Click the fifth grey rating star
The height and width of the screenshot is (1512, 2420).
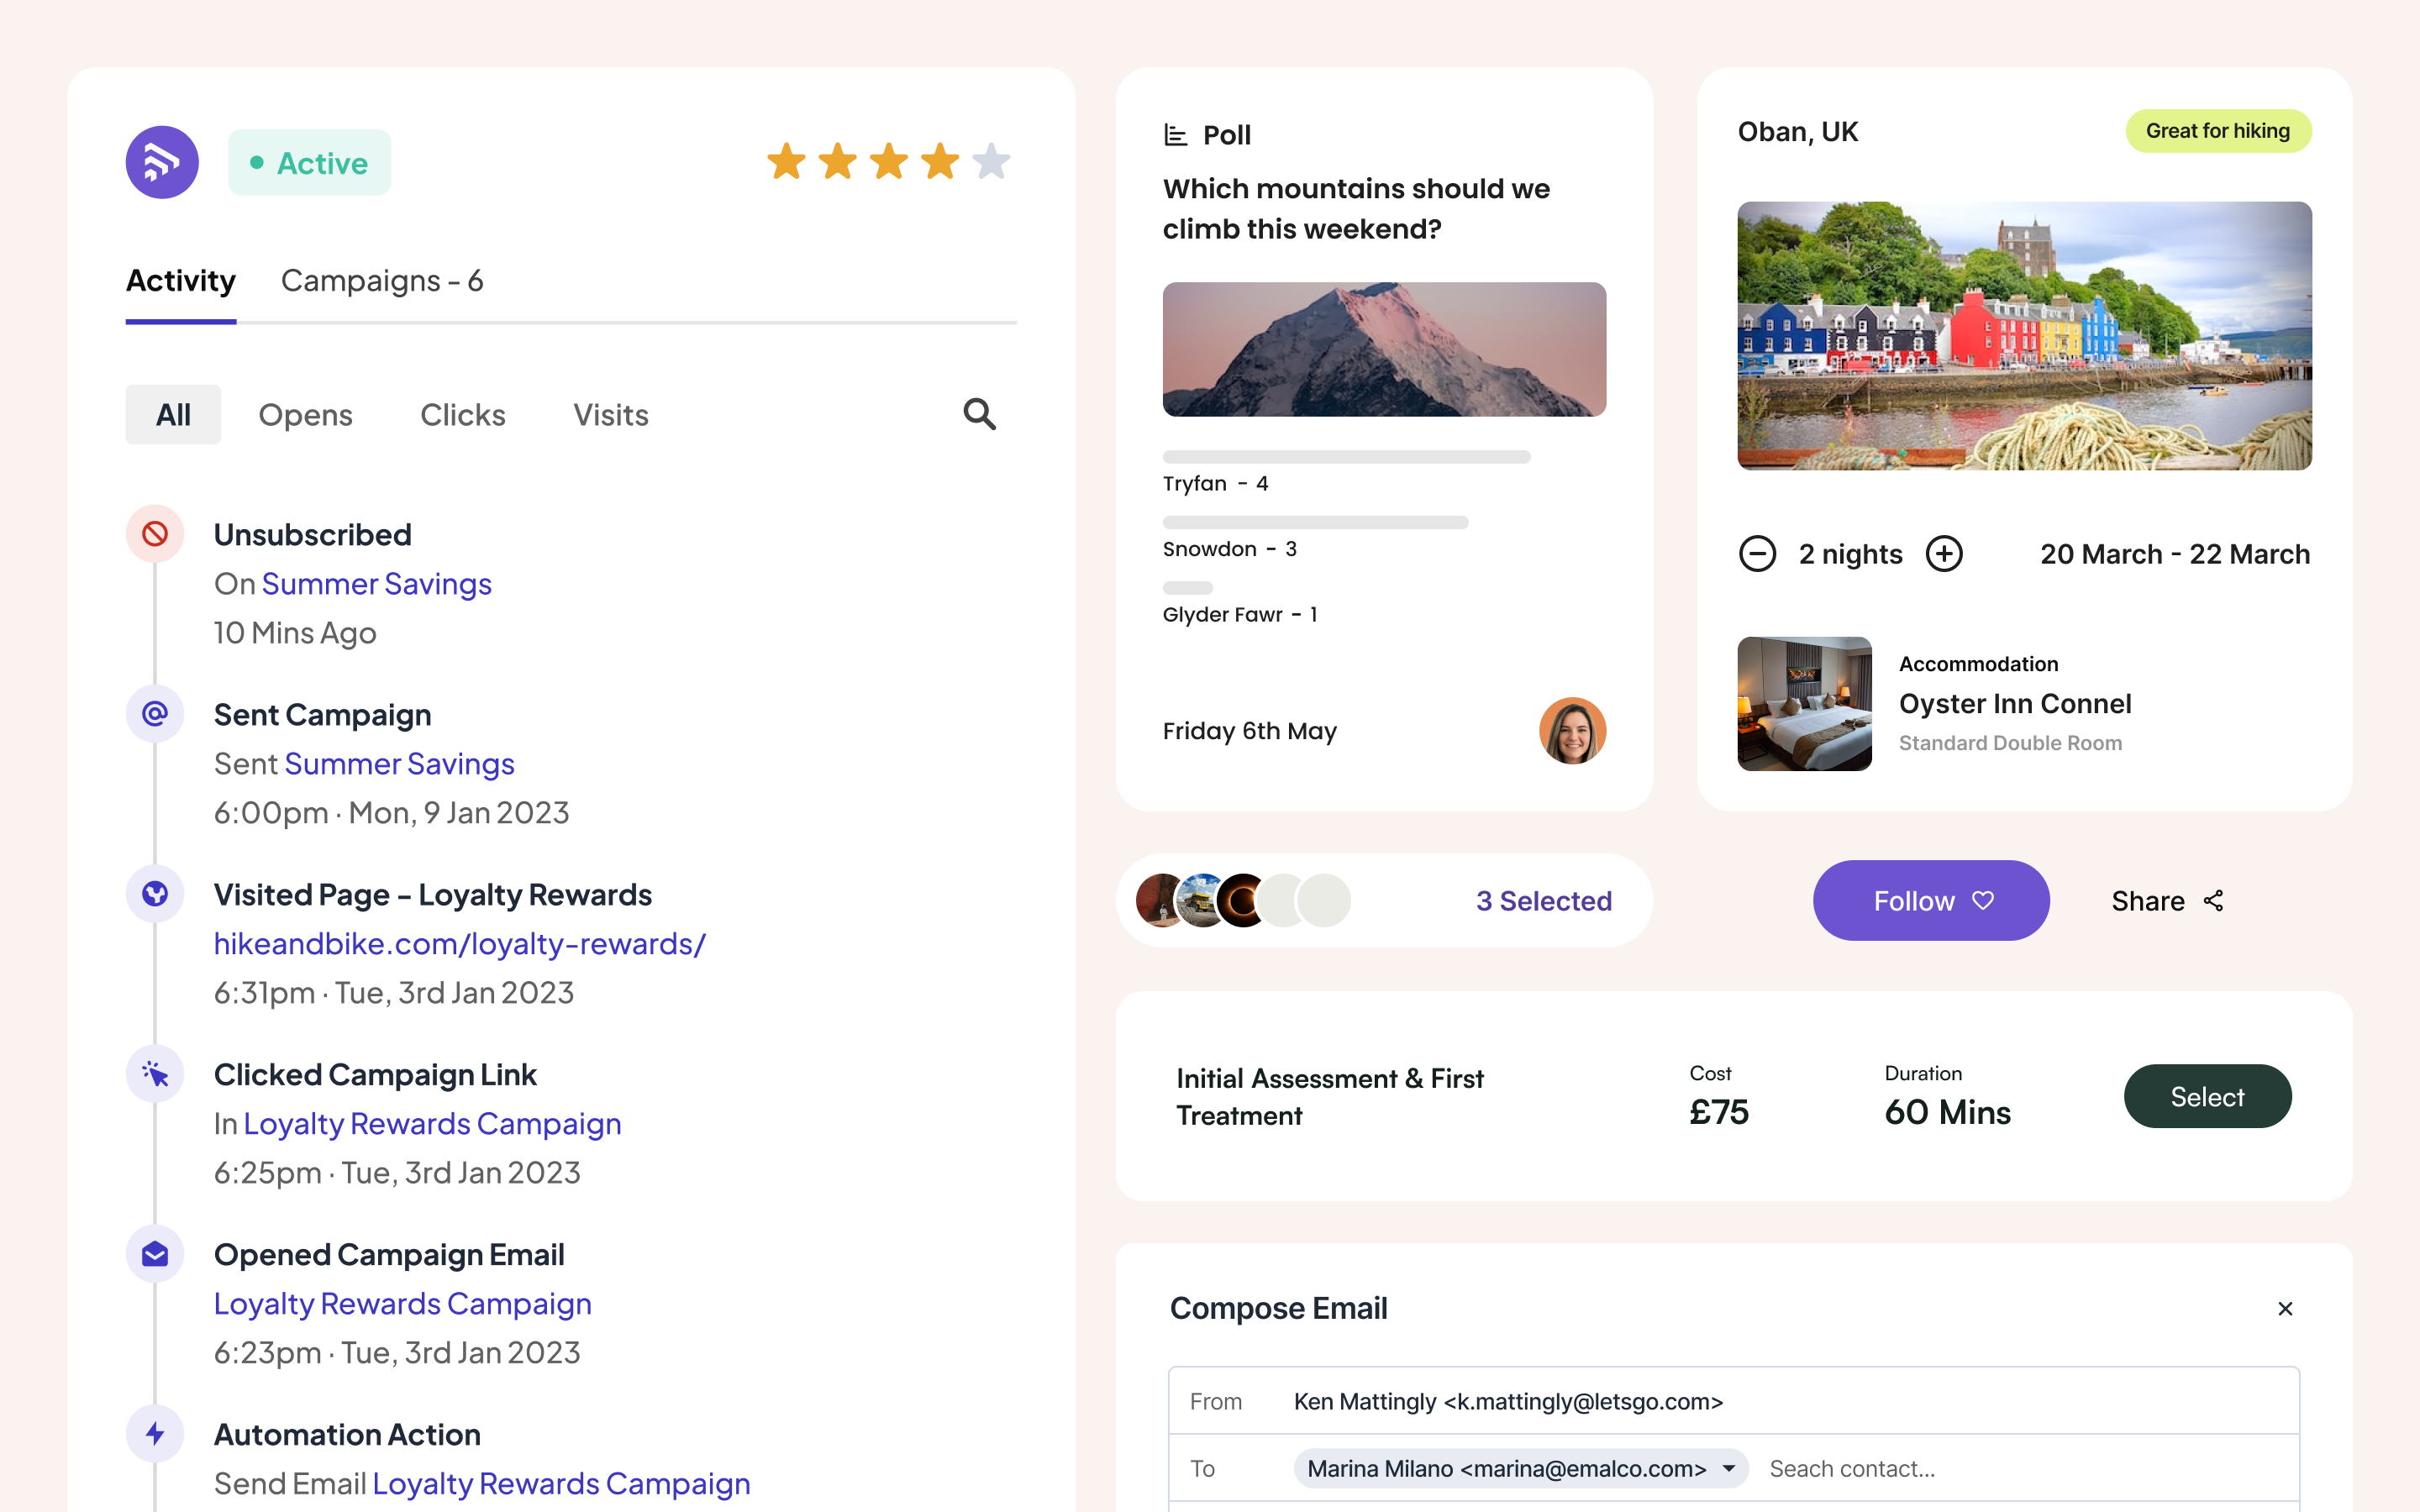991,162
